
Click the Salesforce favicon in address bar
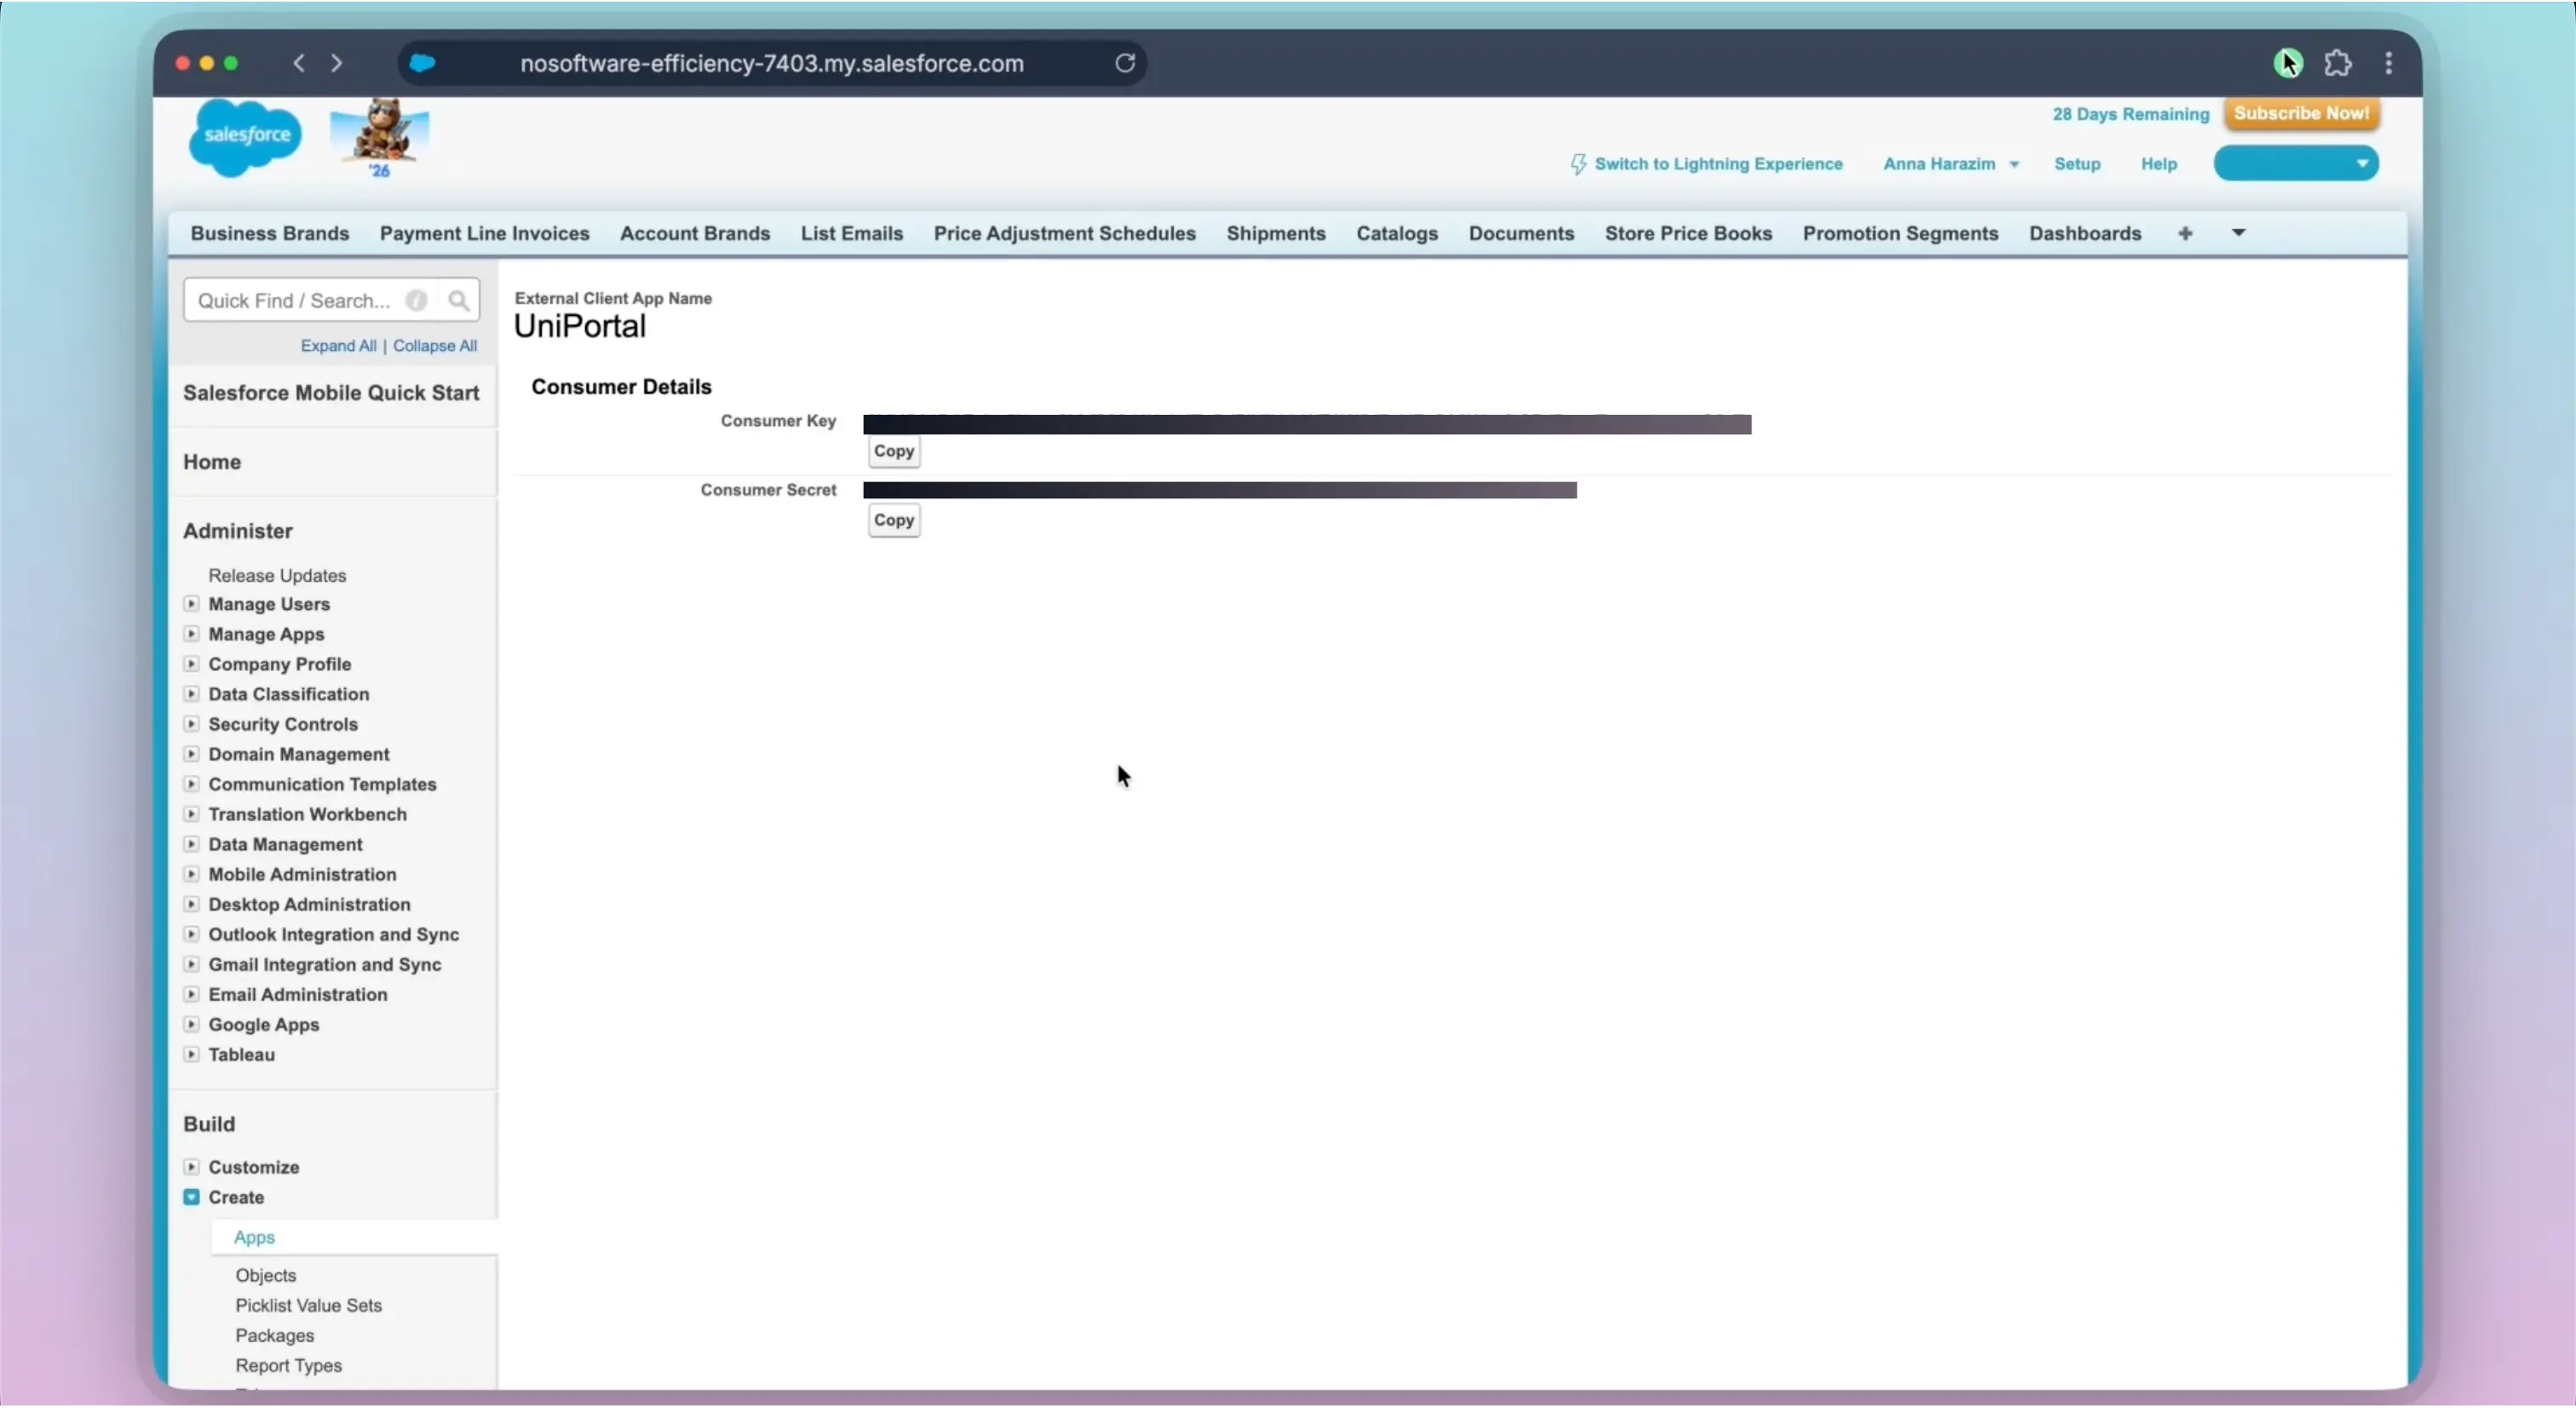(423, 63)
